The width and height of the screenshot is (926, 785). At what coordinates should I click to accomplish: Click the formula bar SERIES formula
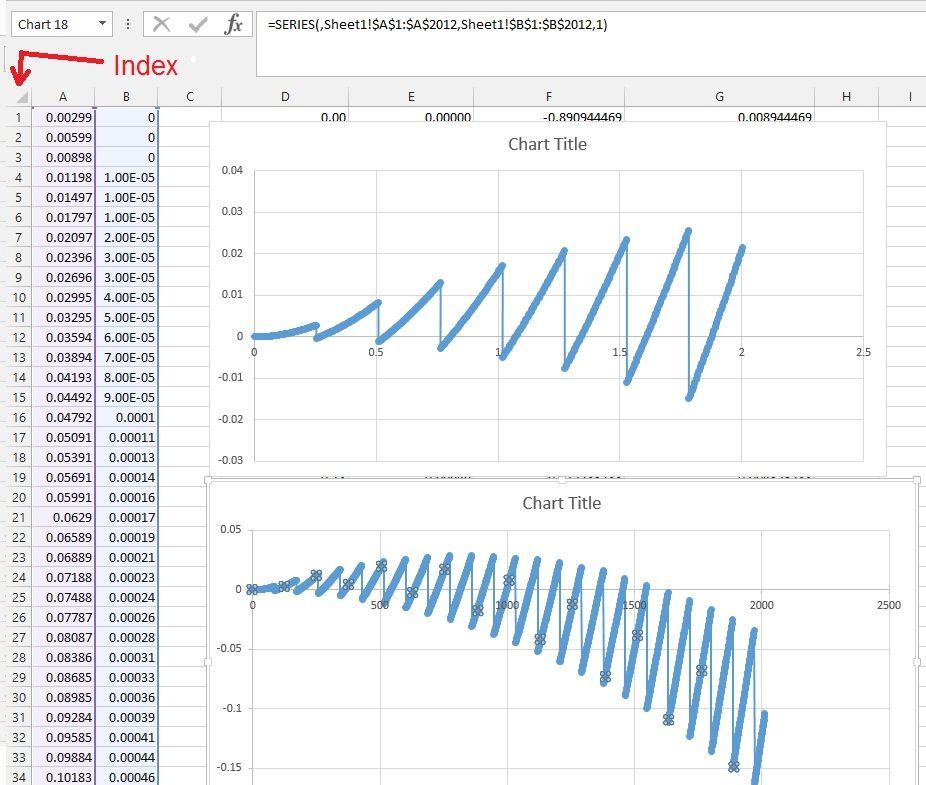438,24
